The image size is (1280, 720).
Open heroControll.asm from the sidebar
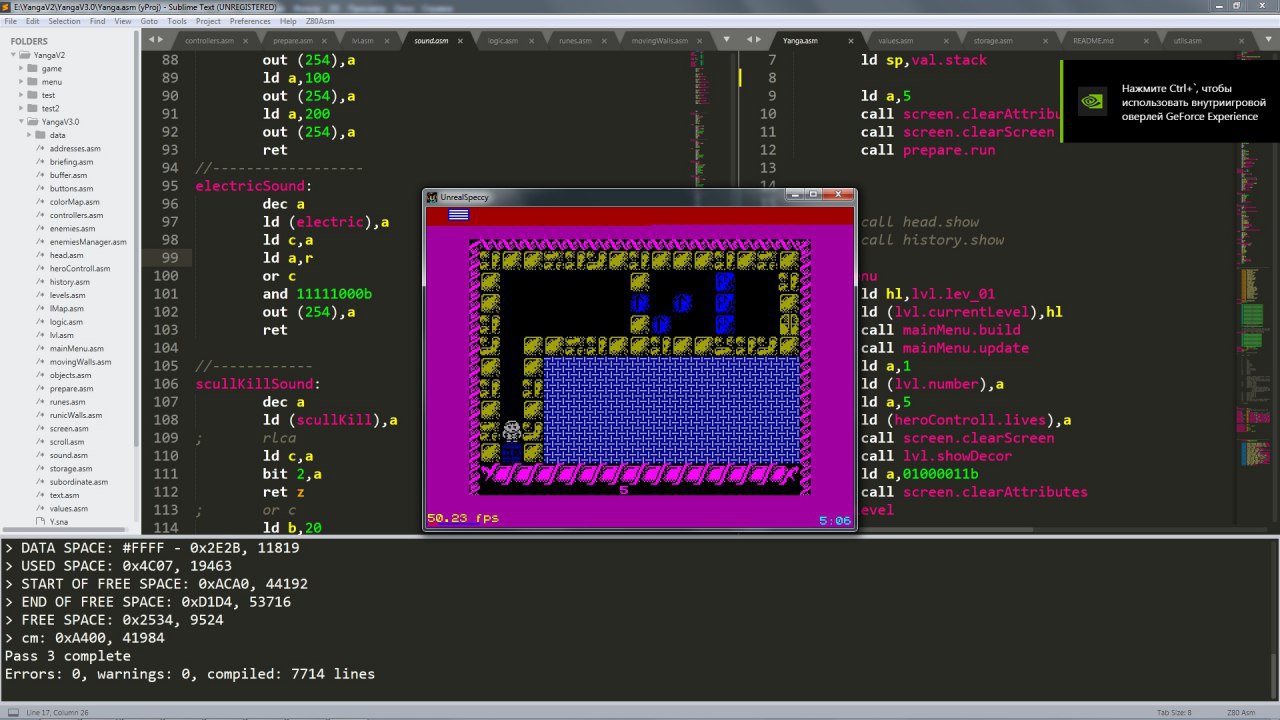pos(79,268)
